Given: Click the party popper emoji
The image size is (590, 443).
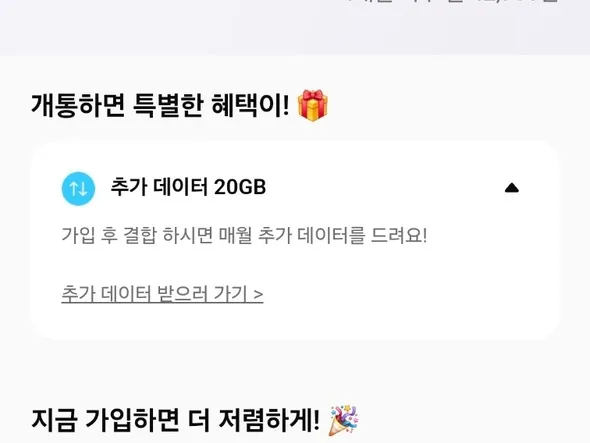Looking at the screenshot, I should (344, 420).
